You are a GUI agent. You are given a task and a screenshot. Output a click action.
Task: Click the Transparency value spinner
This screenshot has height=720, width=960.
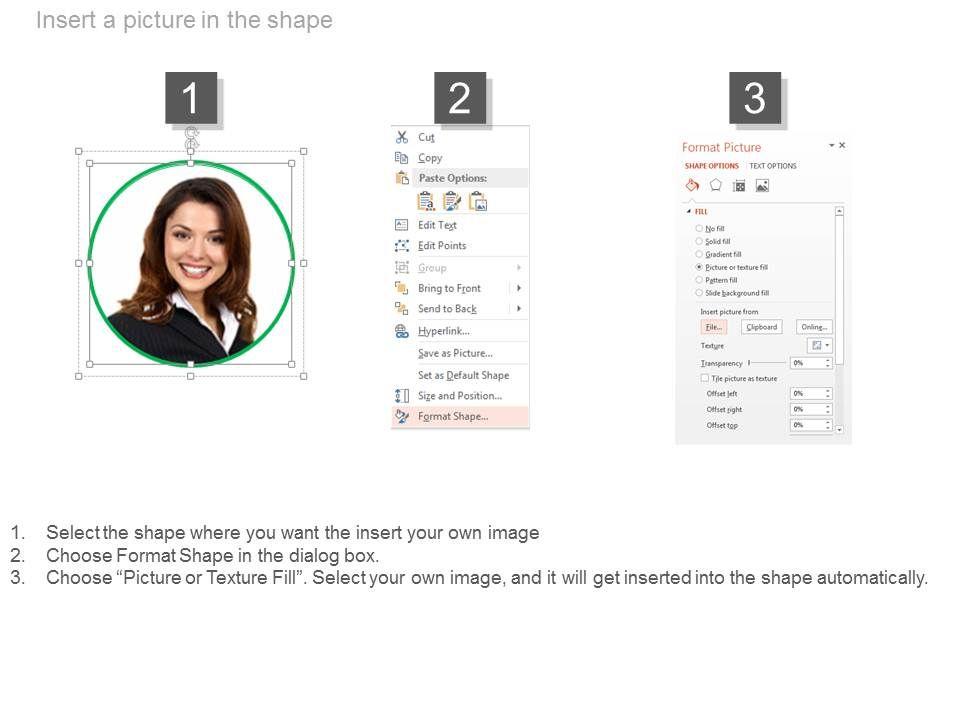pyautogui.click(x=828, y=363)
